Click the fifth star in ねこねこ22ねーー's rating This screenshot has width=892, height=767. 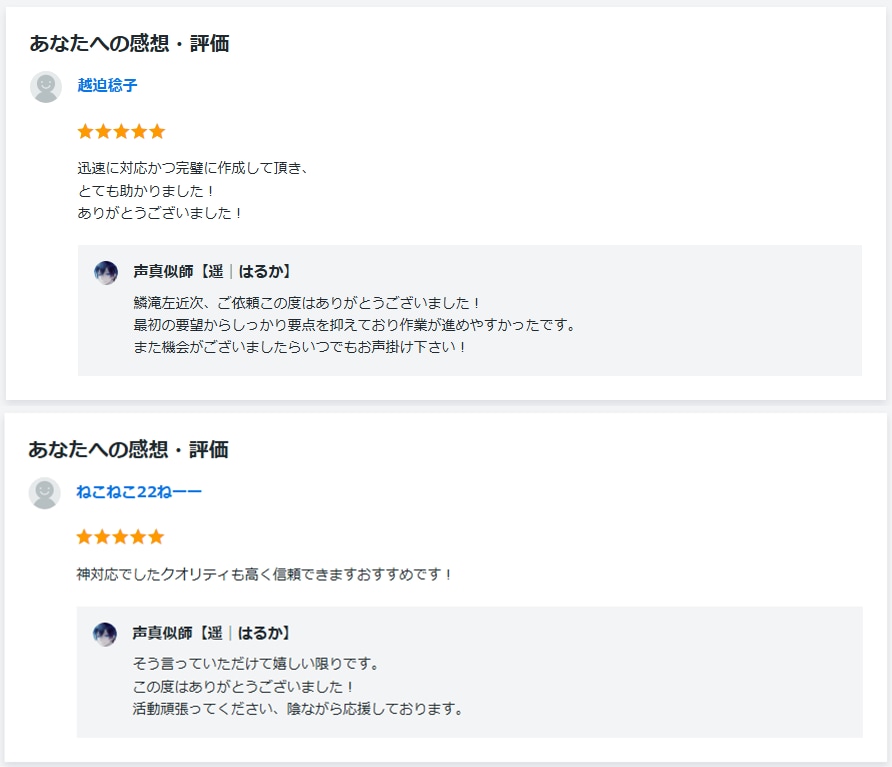(x=156, y=537)
